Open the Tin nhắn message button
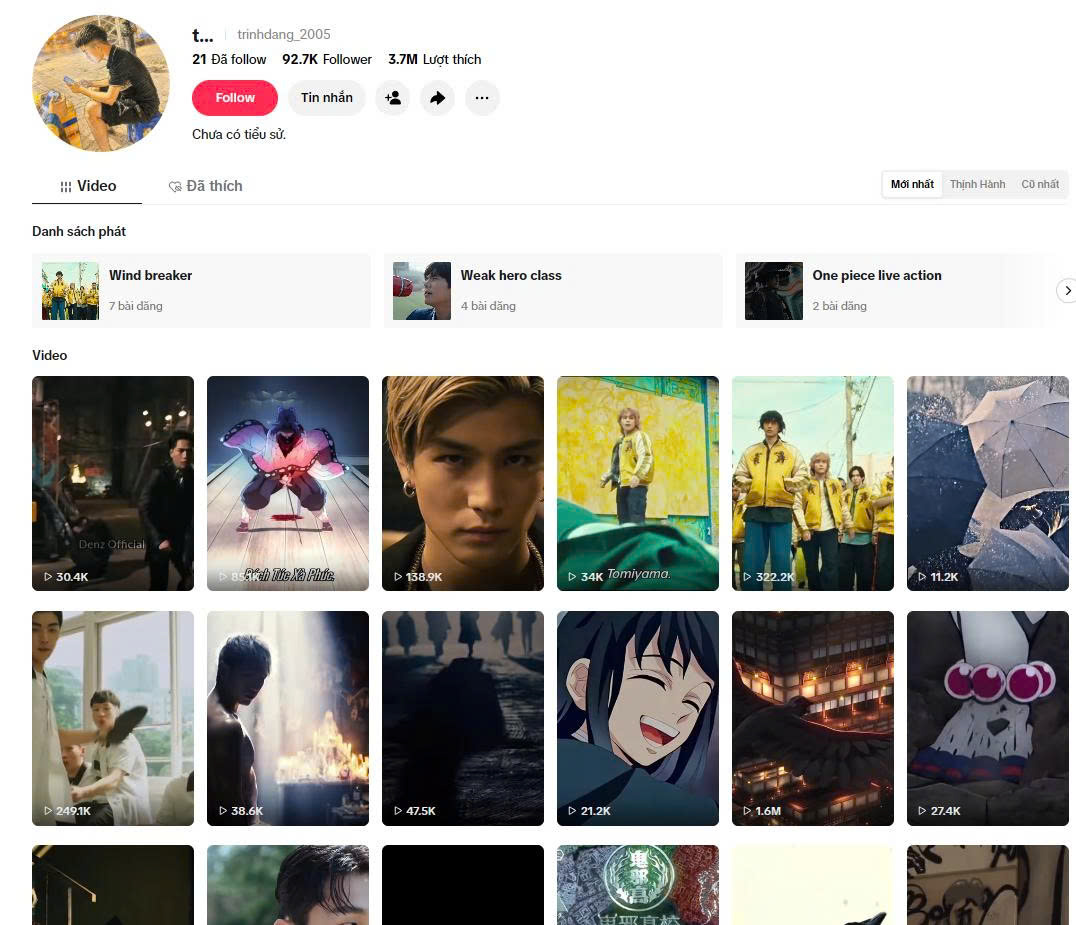The height and width of the screenshot is (925, 1076). (x=327, y=98)
